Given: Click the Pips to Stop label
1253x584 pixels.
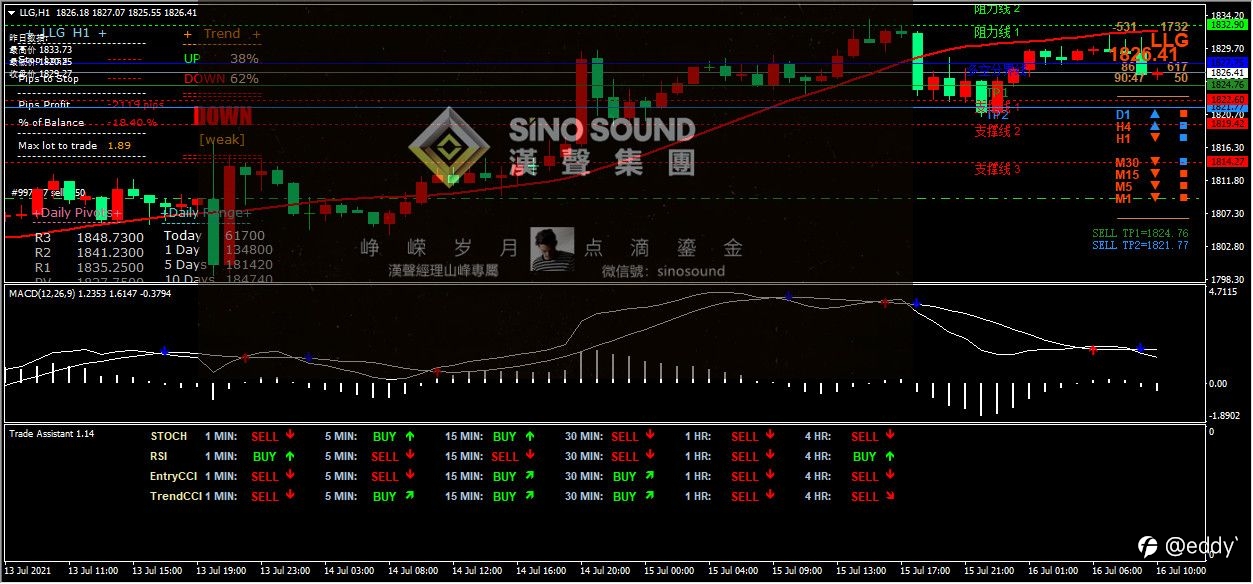Looking at the screenshot, I should pos(49,78).
